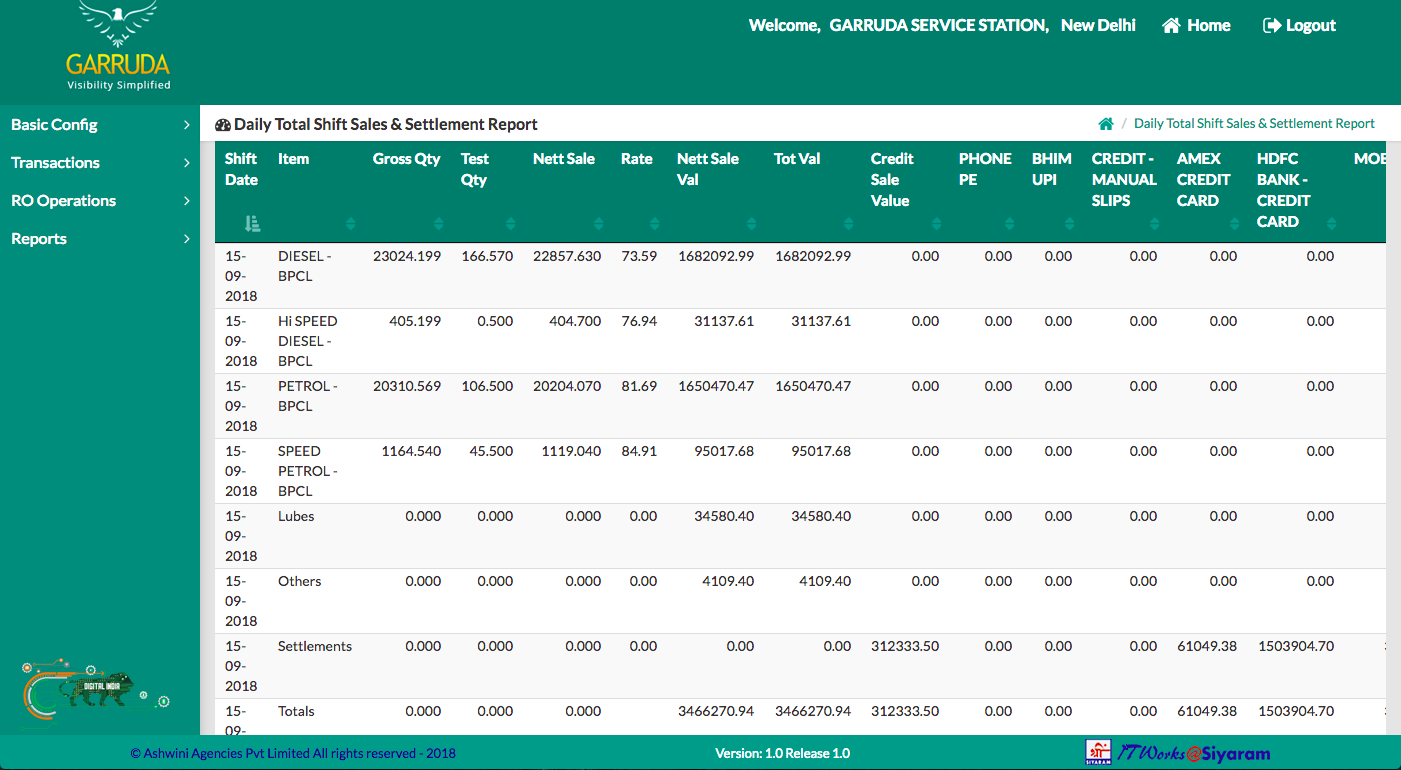
Task: Expand the Basic Config chevron
Action: pos(186,125)
